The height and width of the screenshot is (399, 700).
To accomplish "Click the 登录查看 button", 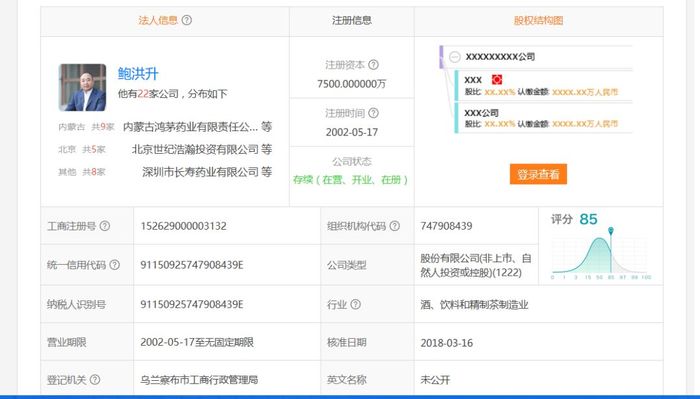I will pyautogui.click(x=538, y=174).
